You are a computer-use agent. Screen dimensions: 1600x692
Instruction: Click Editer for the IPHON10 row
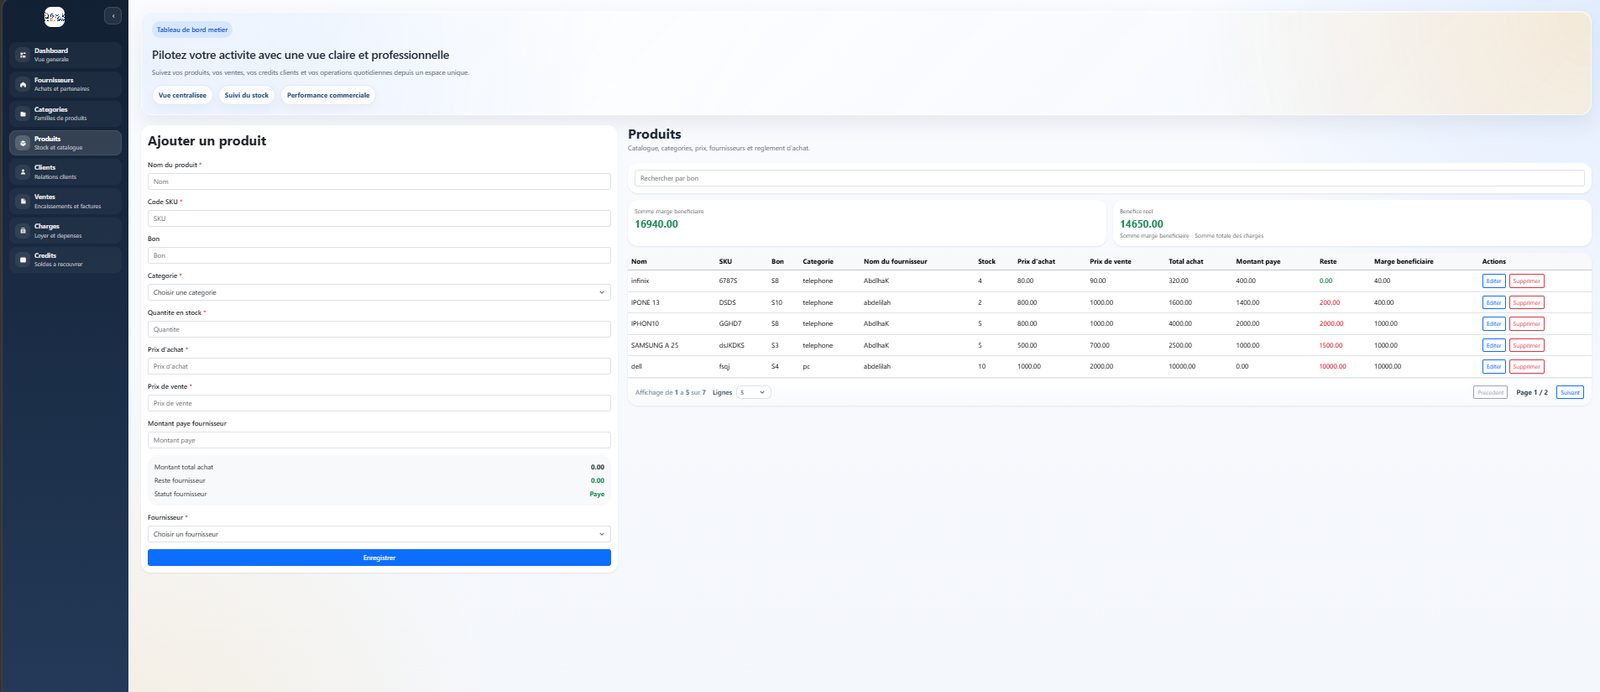(x=1493, y=324)
